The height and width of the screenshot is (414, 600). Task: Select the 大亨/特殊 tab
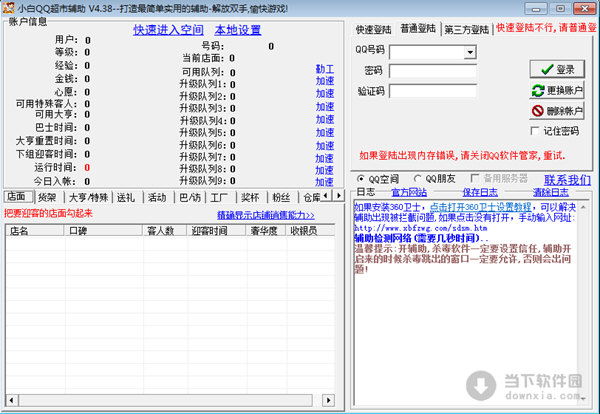click(x=88, y=197)
